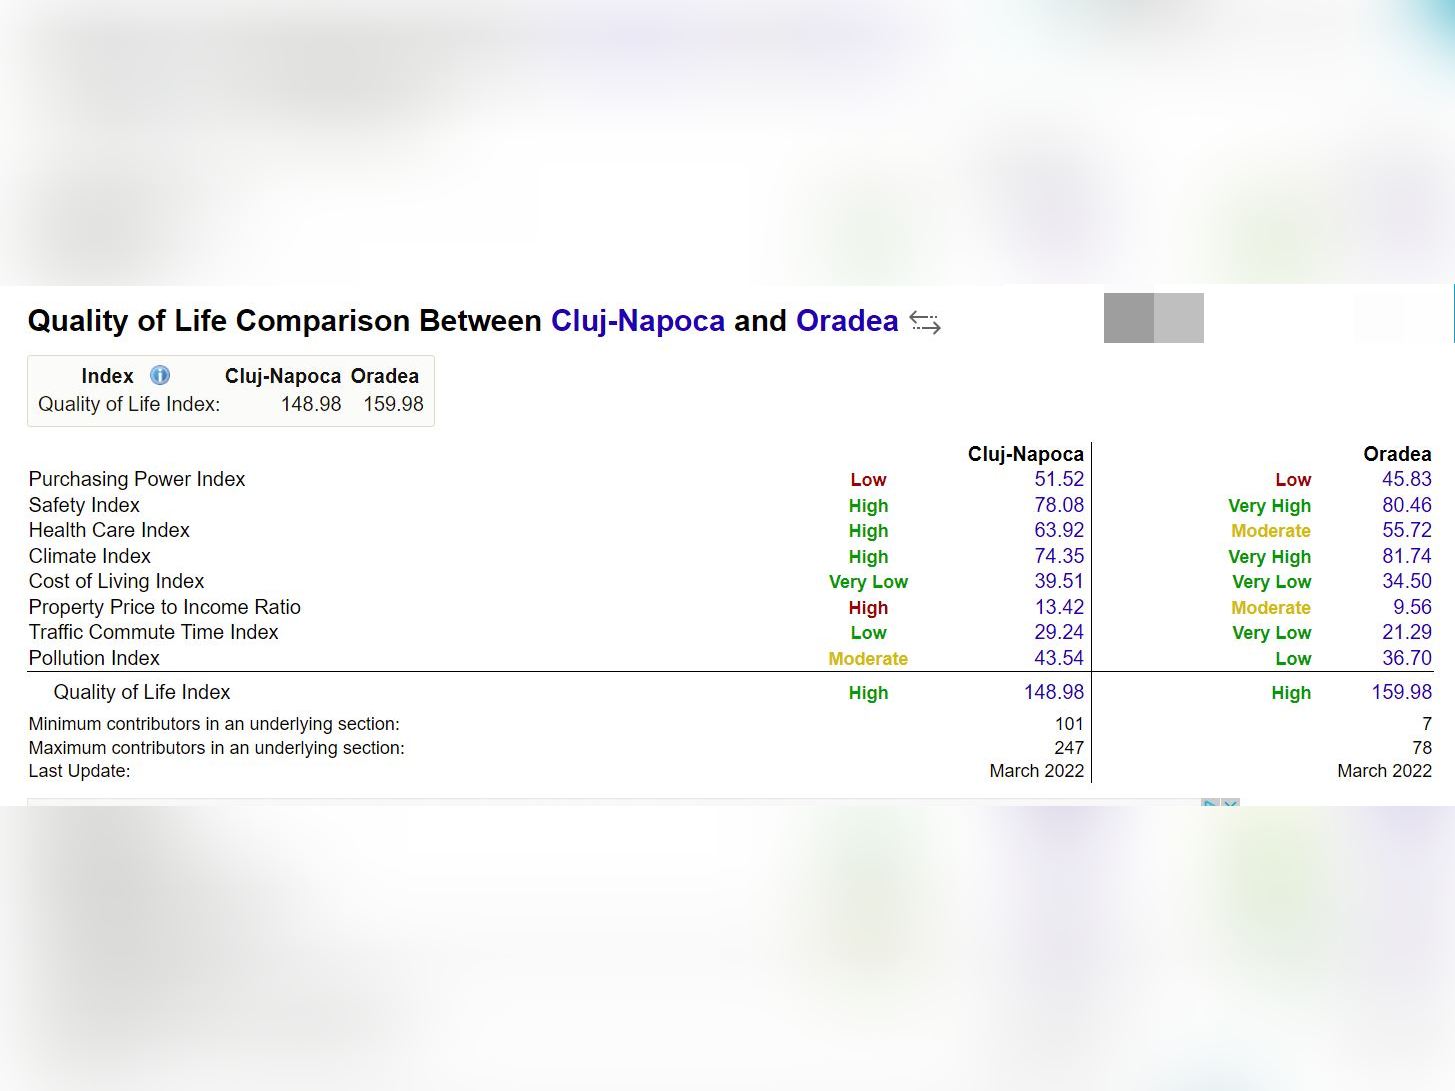Viewport: 1455px width, 1091px height.
Task: Click Oradea Quality of Life value 159.98 in bottom row
Action: (1401, 692)
